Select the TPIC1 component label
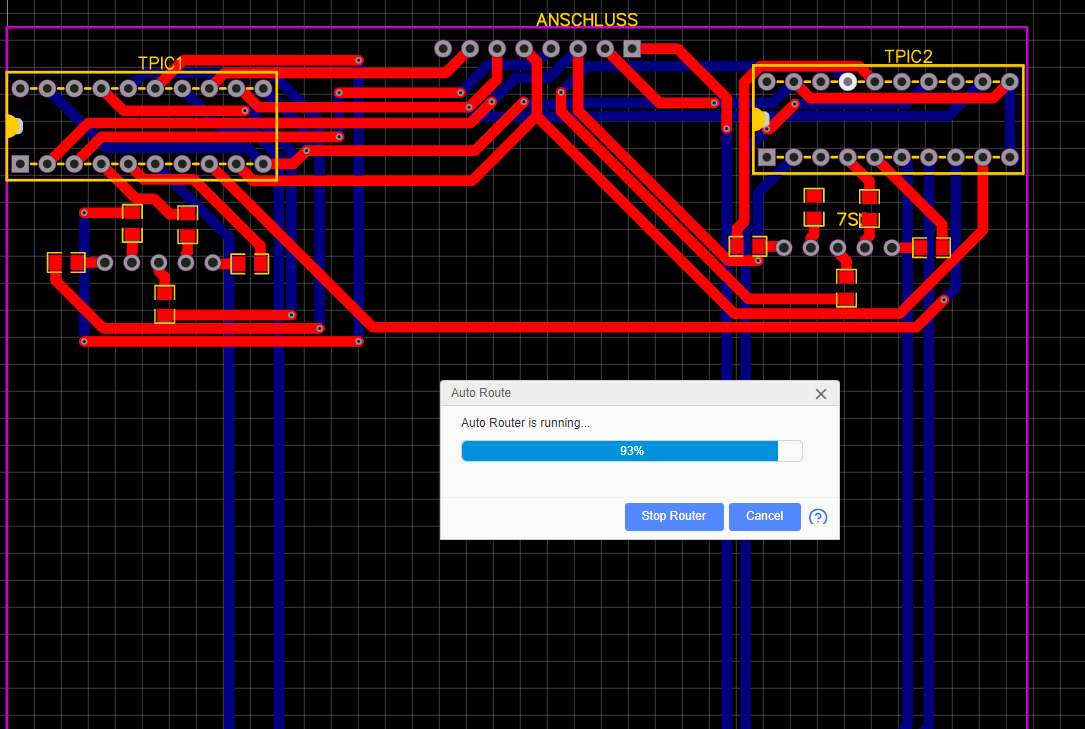This screenshot has height=729, width=1085. 160,62
